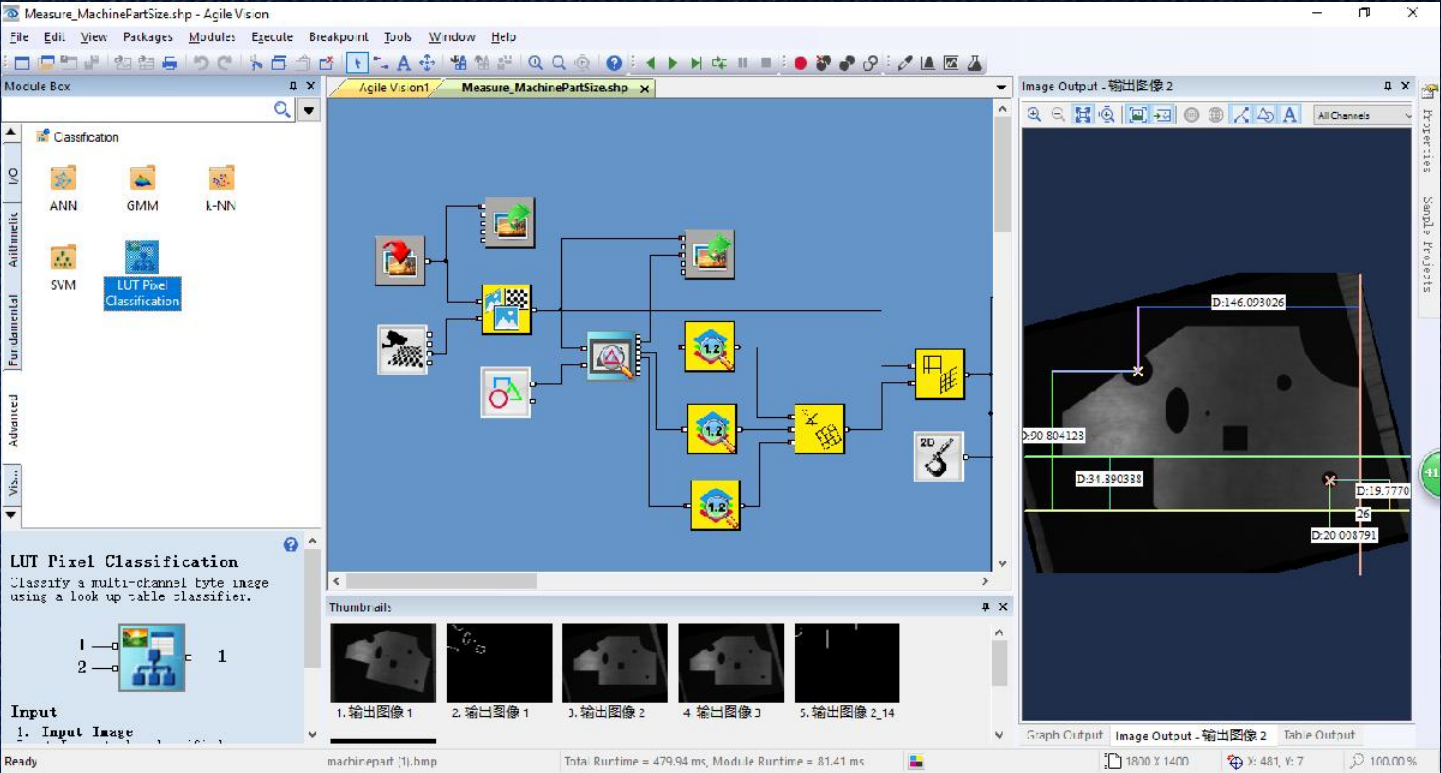
Task: Click the main toolbar zoom in magnifier
Action: click(536, 63)
